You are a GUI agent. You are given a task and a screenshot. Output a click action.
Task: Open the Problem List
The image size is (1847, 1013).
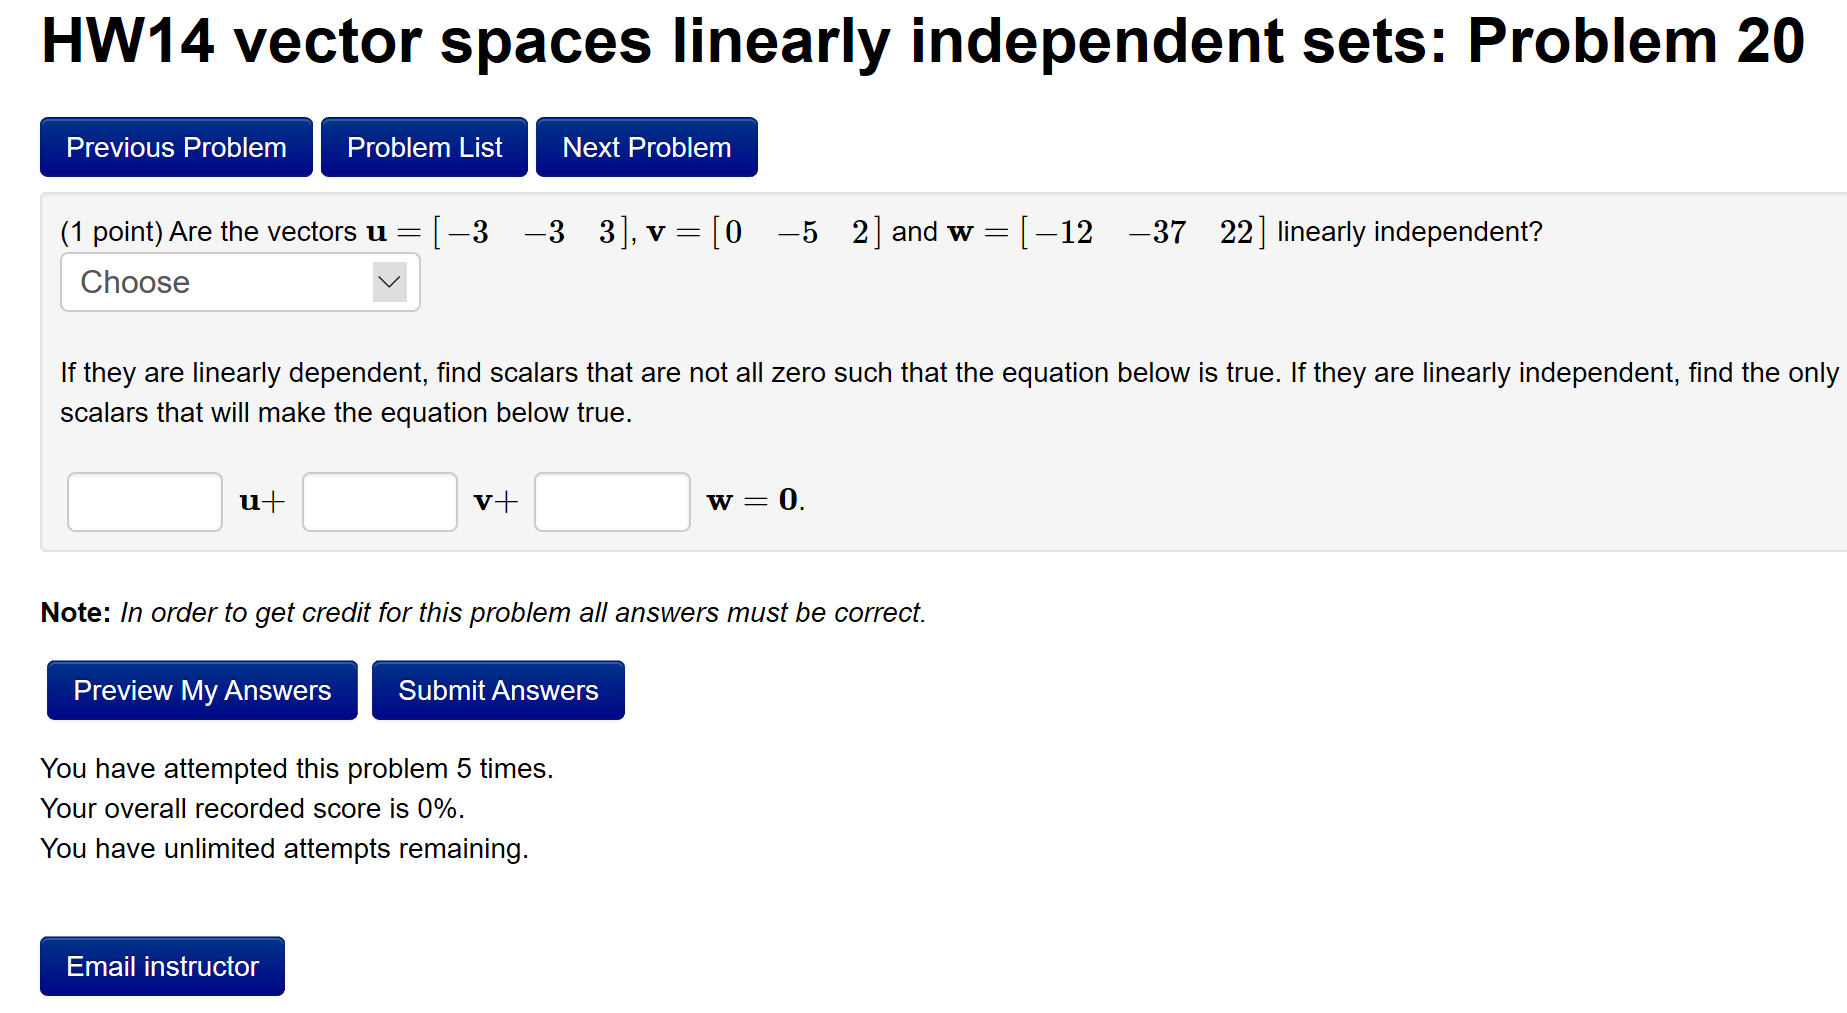pos(423,147)
